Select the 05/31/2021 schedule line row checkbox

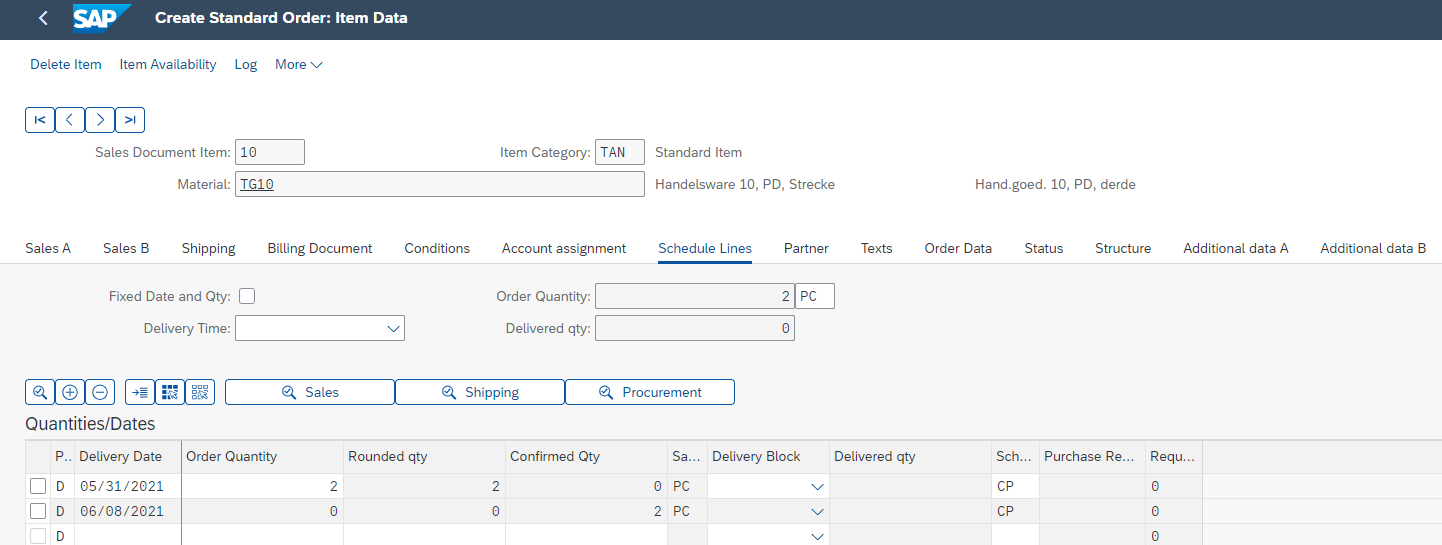coord(38,486)
